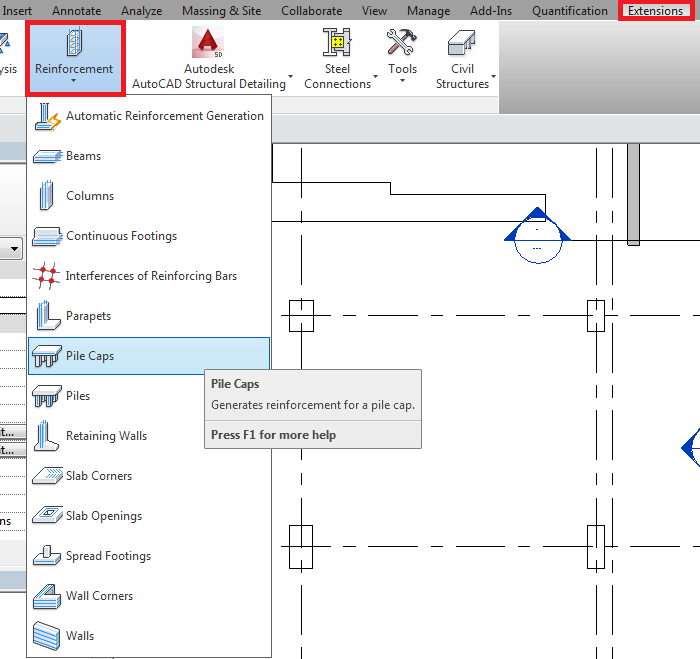Click the Autodesk AutoCAD Structural Detailing icon

click(208, 42)
